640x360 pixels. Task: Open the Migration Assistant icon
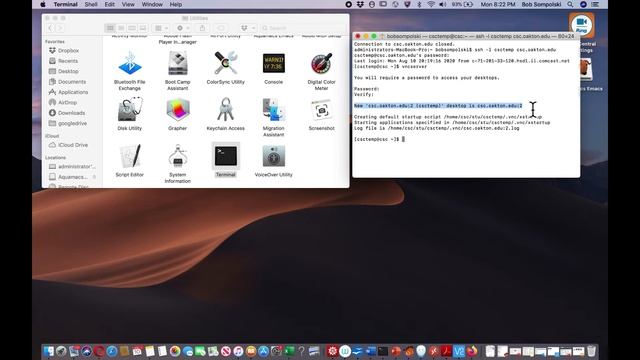coord(273,109)
